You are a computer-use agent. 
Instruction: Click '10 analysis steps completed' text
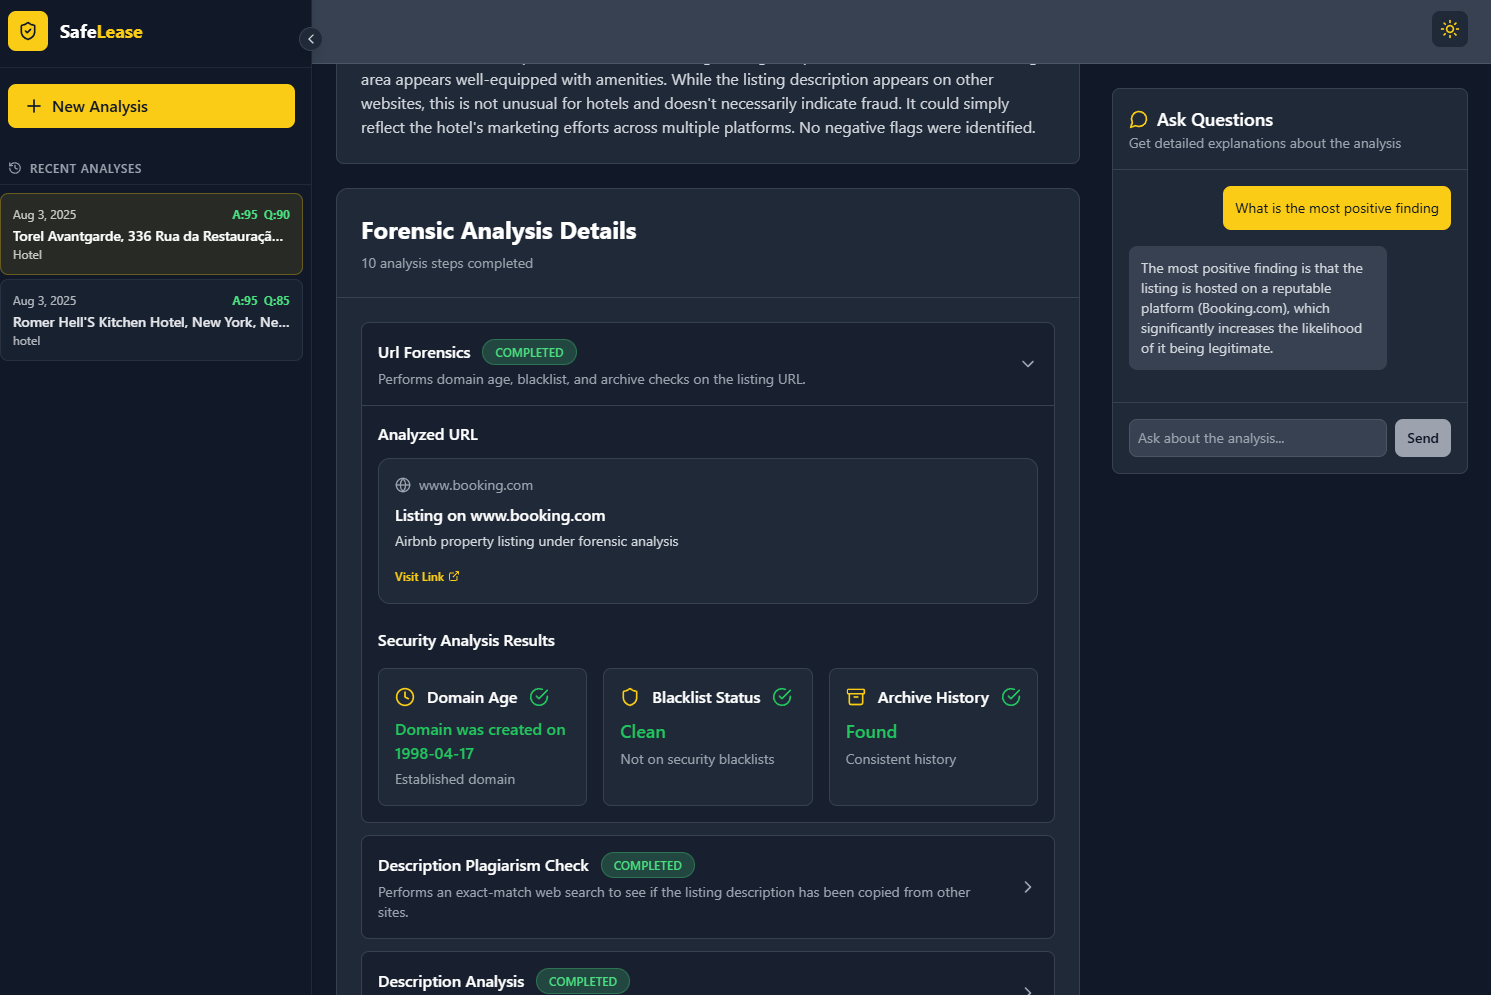pos(447,263)
